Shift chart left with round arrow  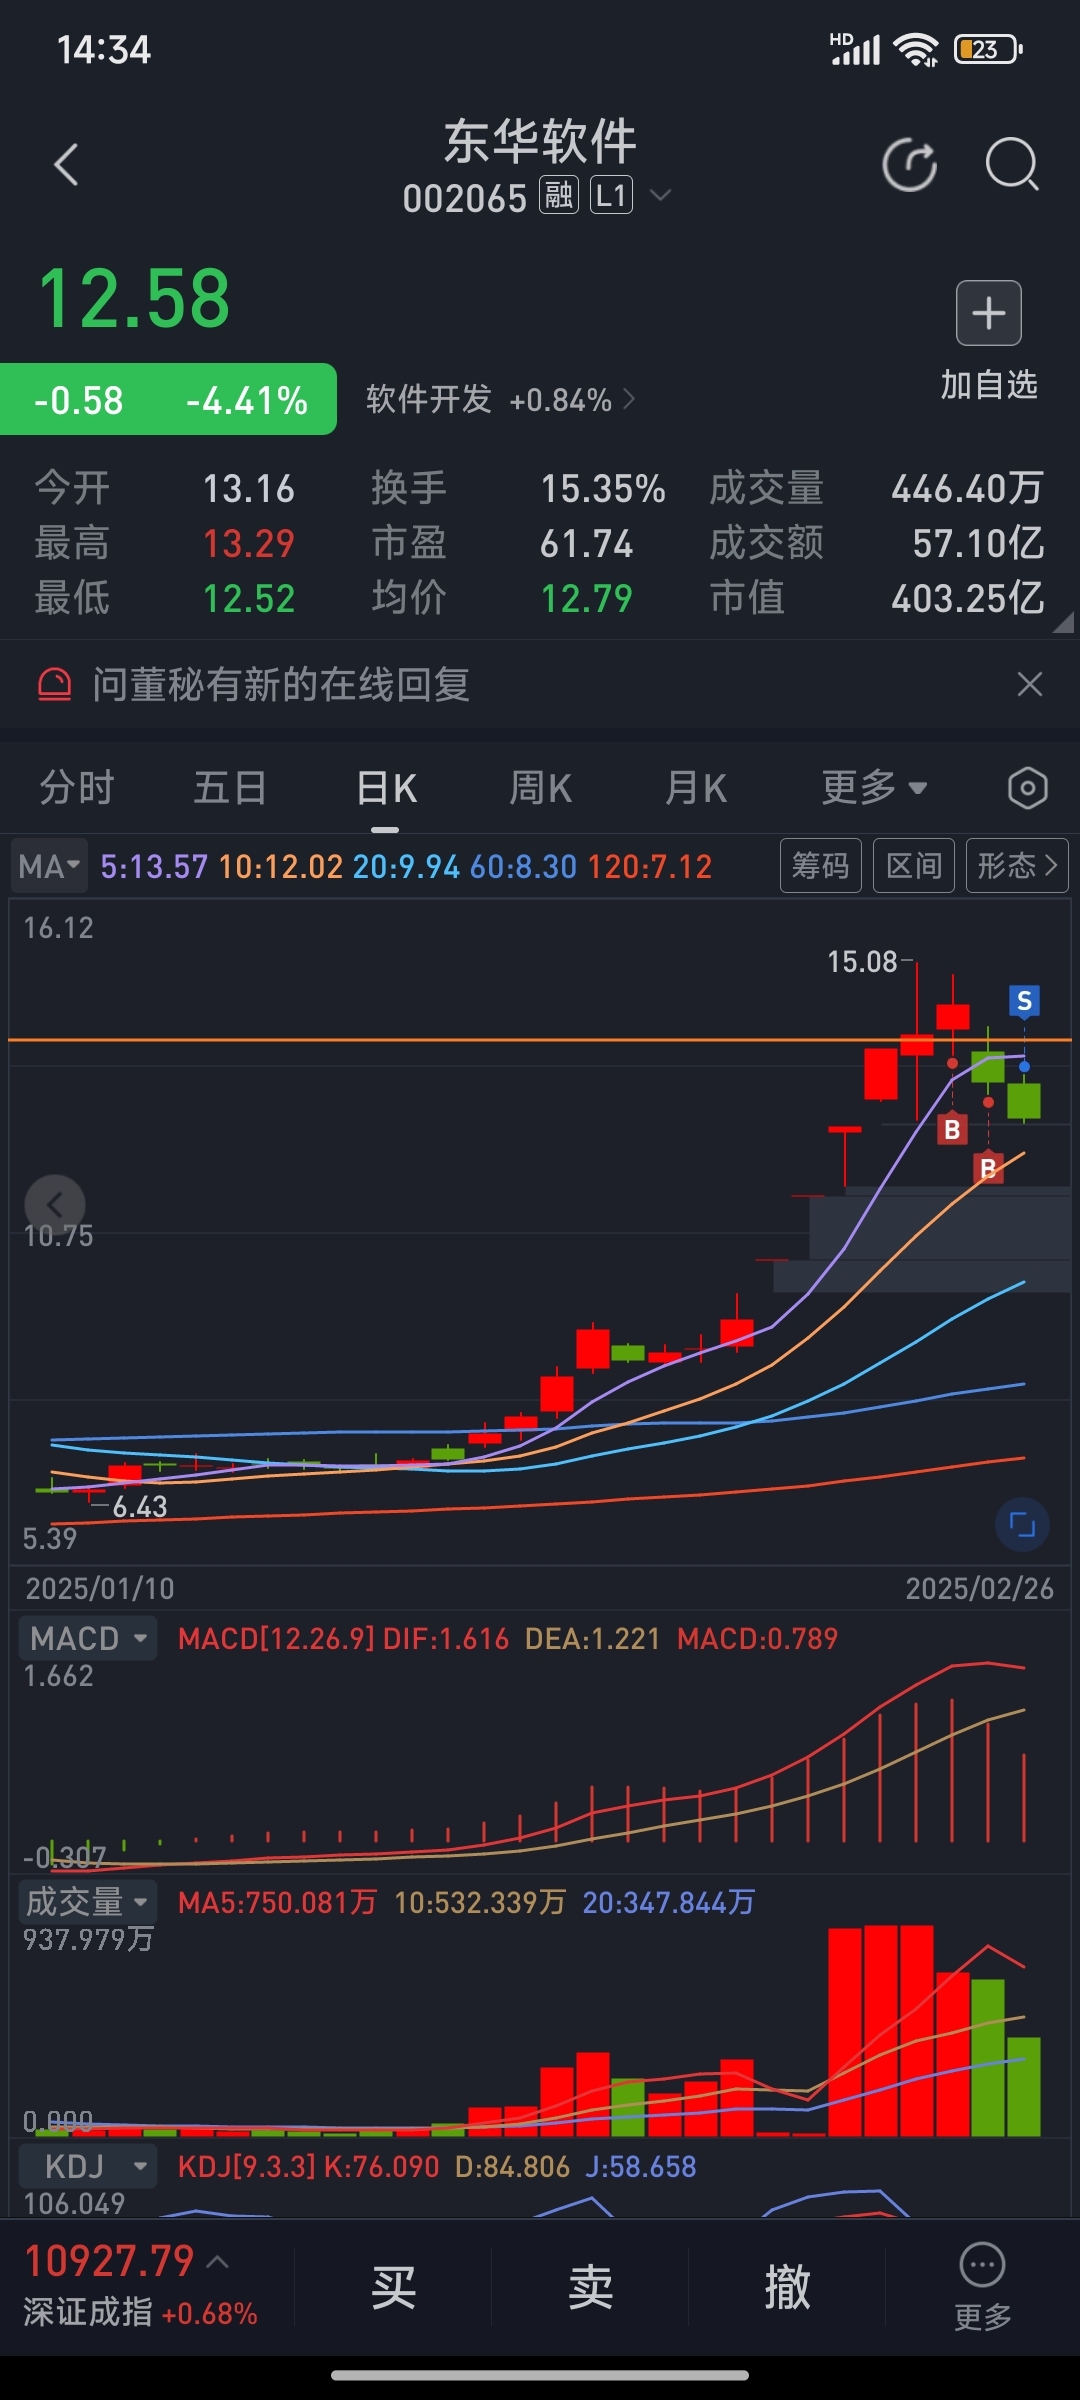click(x=55, y=1204)
